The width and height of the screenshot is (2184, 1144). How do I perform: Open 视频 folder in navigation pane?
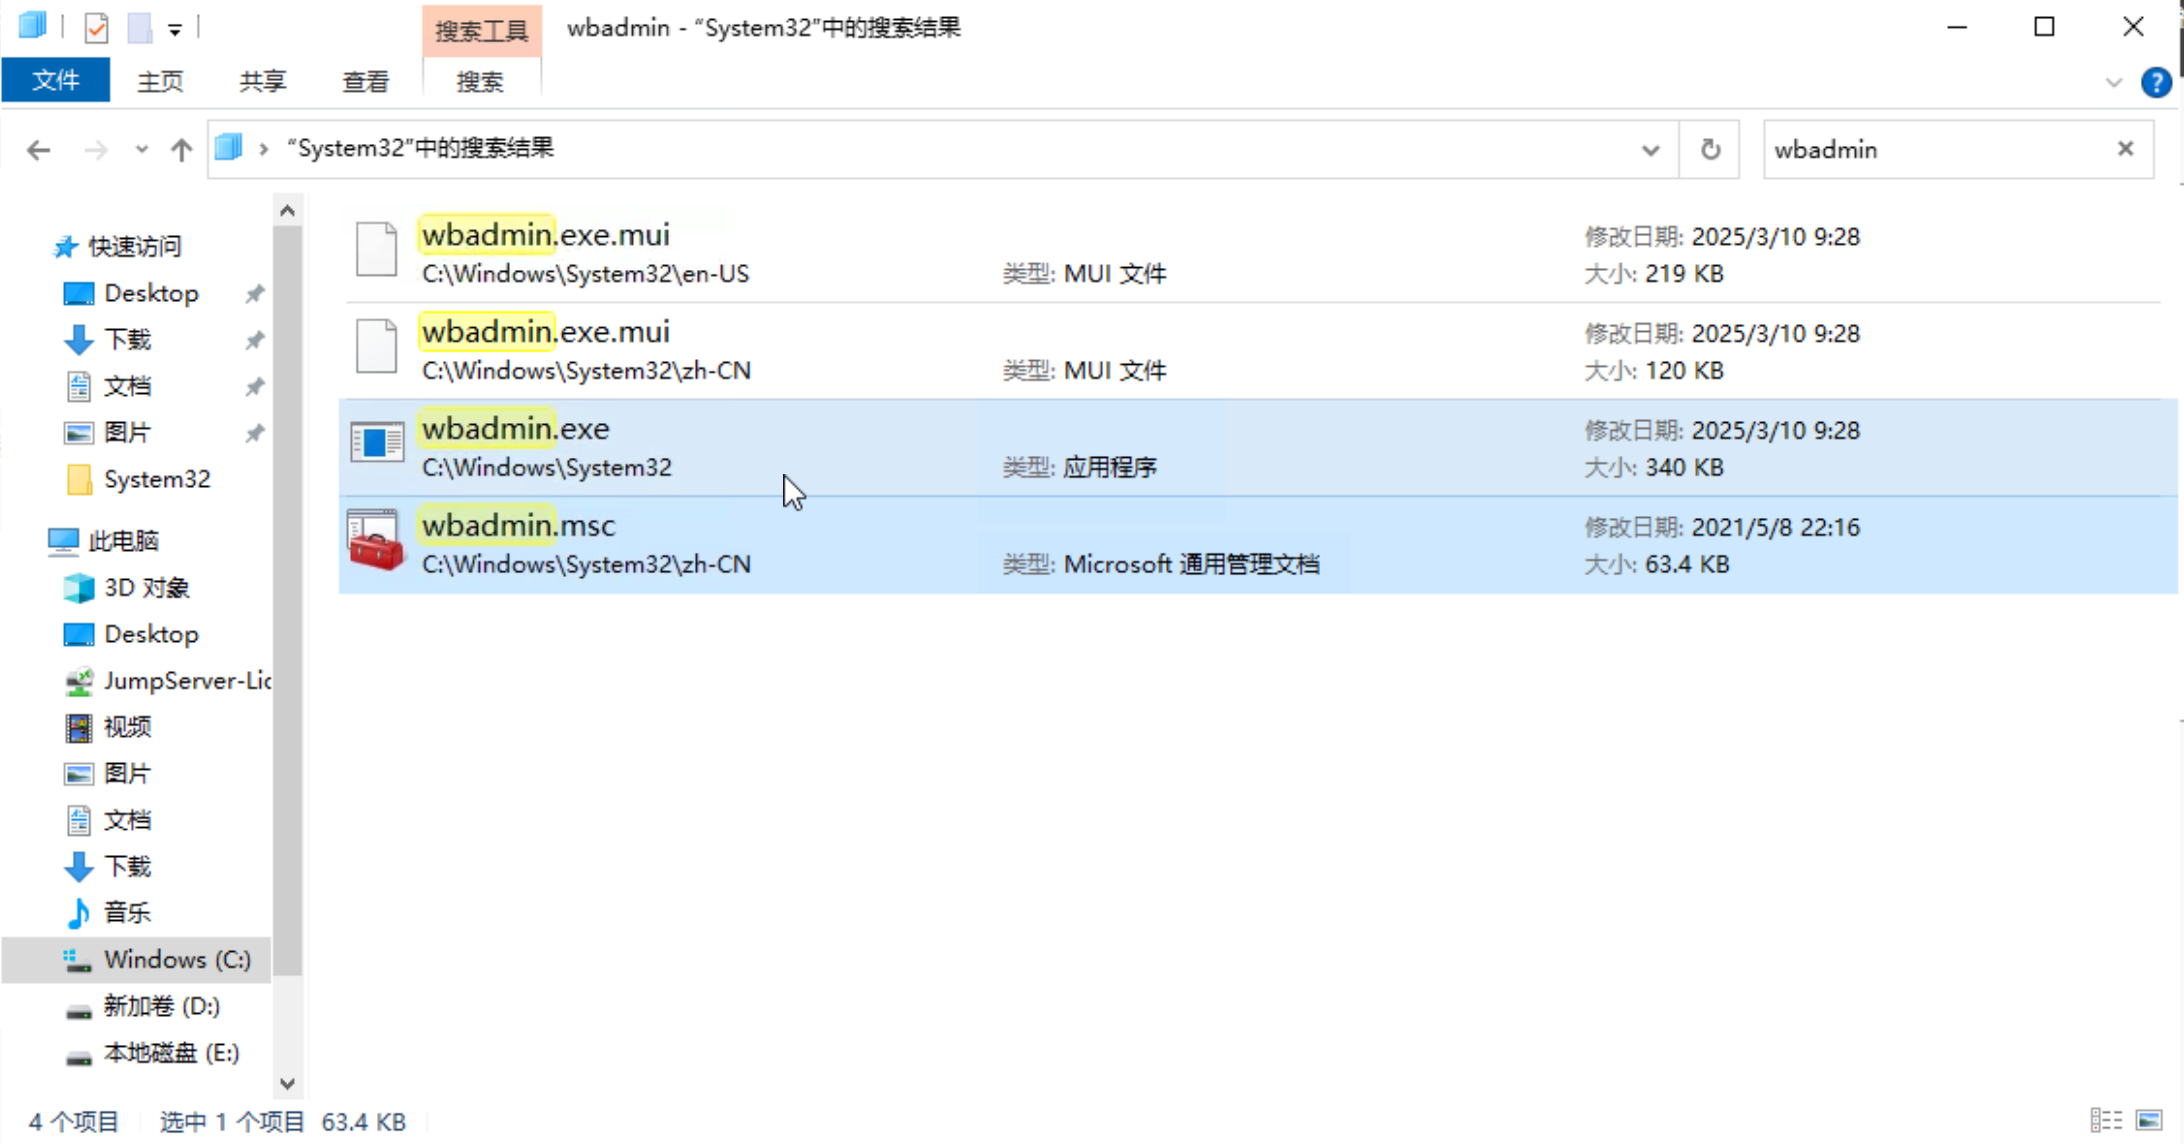point(127,727)
